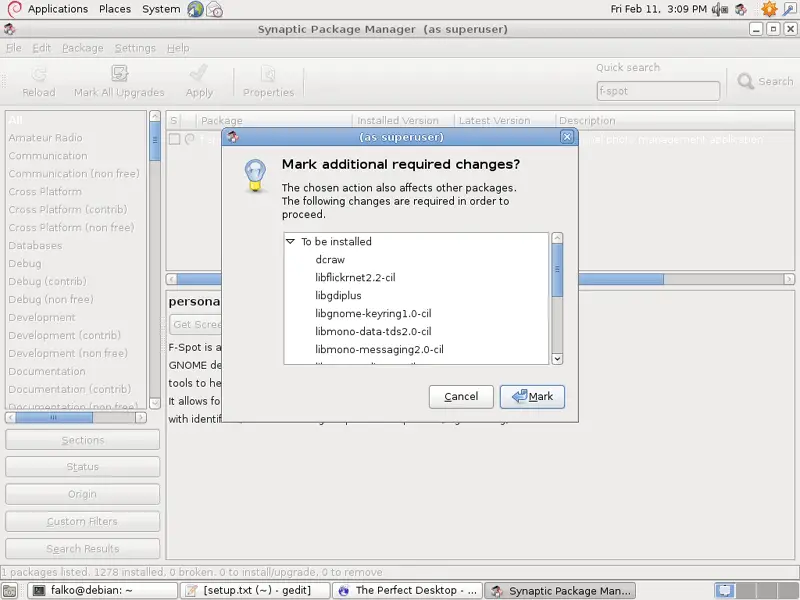The height and width of the screenshot is (600, 800).
Task: Select libmono-messaging2.0-cil in the list
Action: point(379,349)
